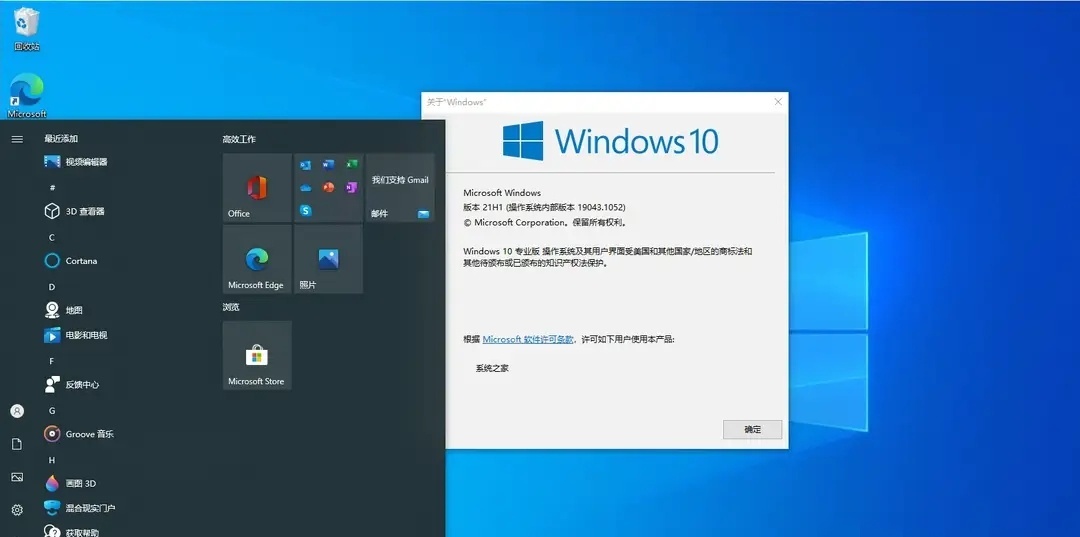
Task: Open 地图 (Maps) app
Action: tap(63, 310)
